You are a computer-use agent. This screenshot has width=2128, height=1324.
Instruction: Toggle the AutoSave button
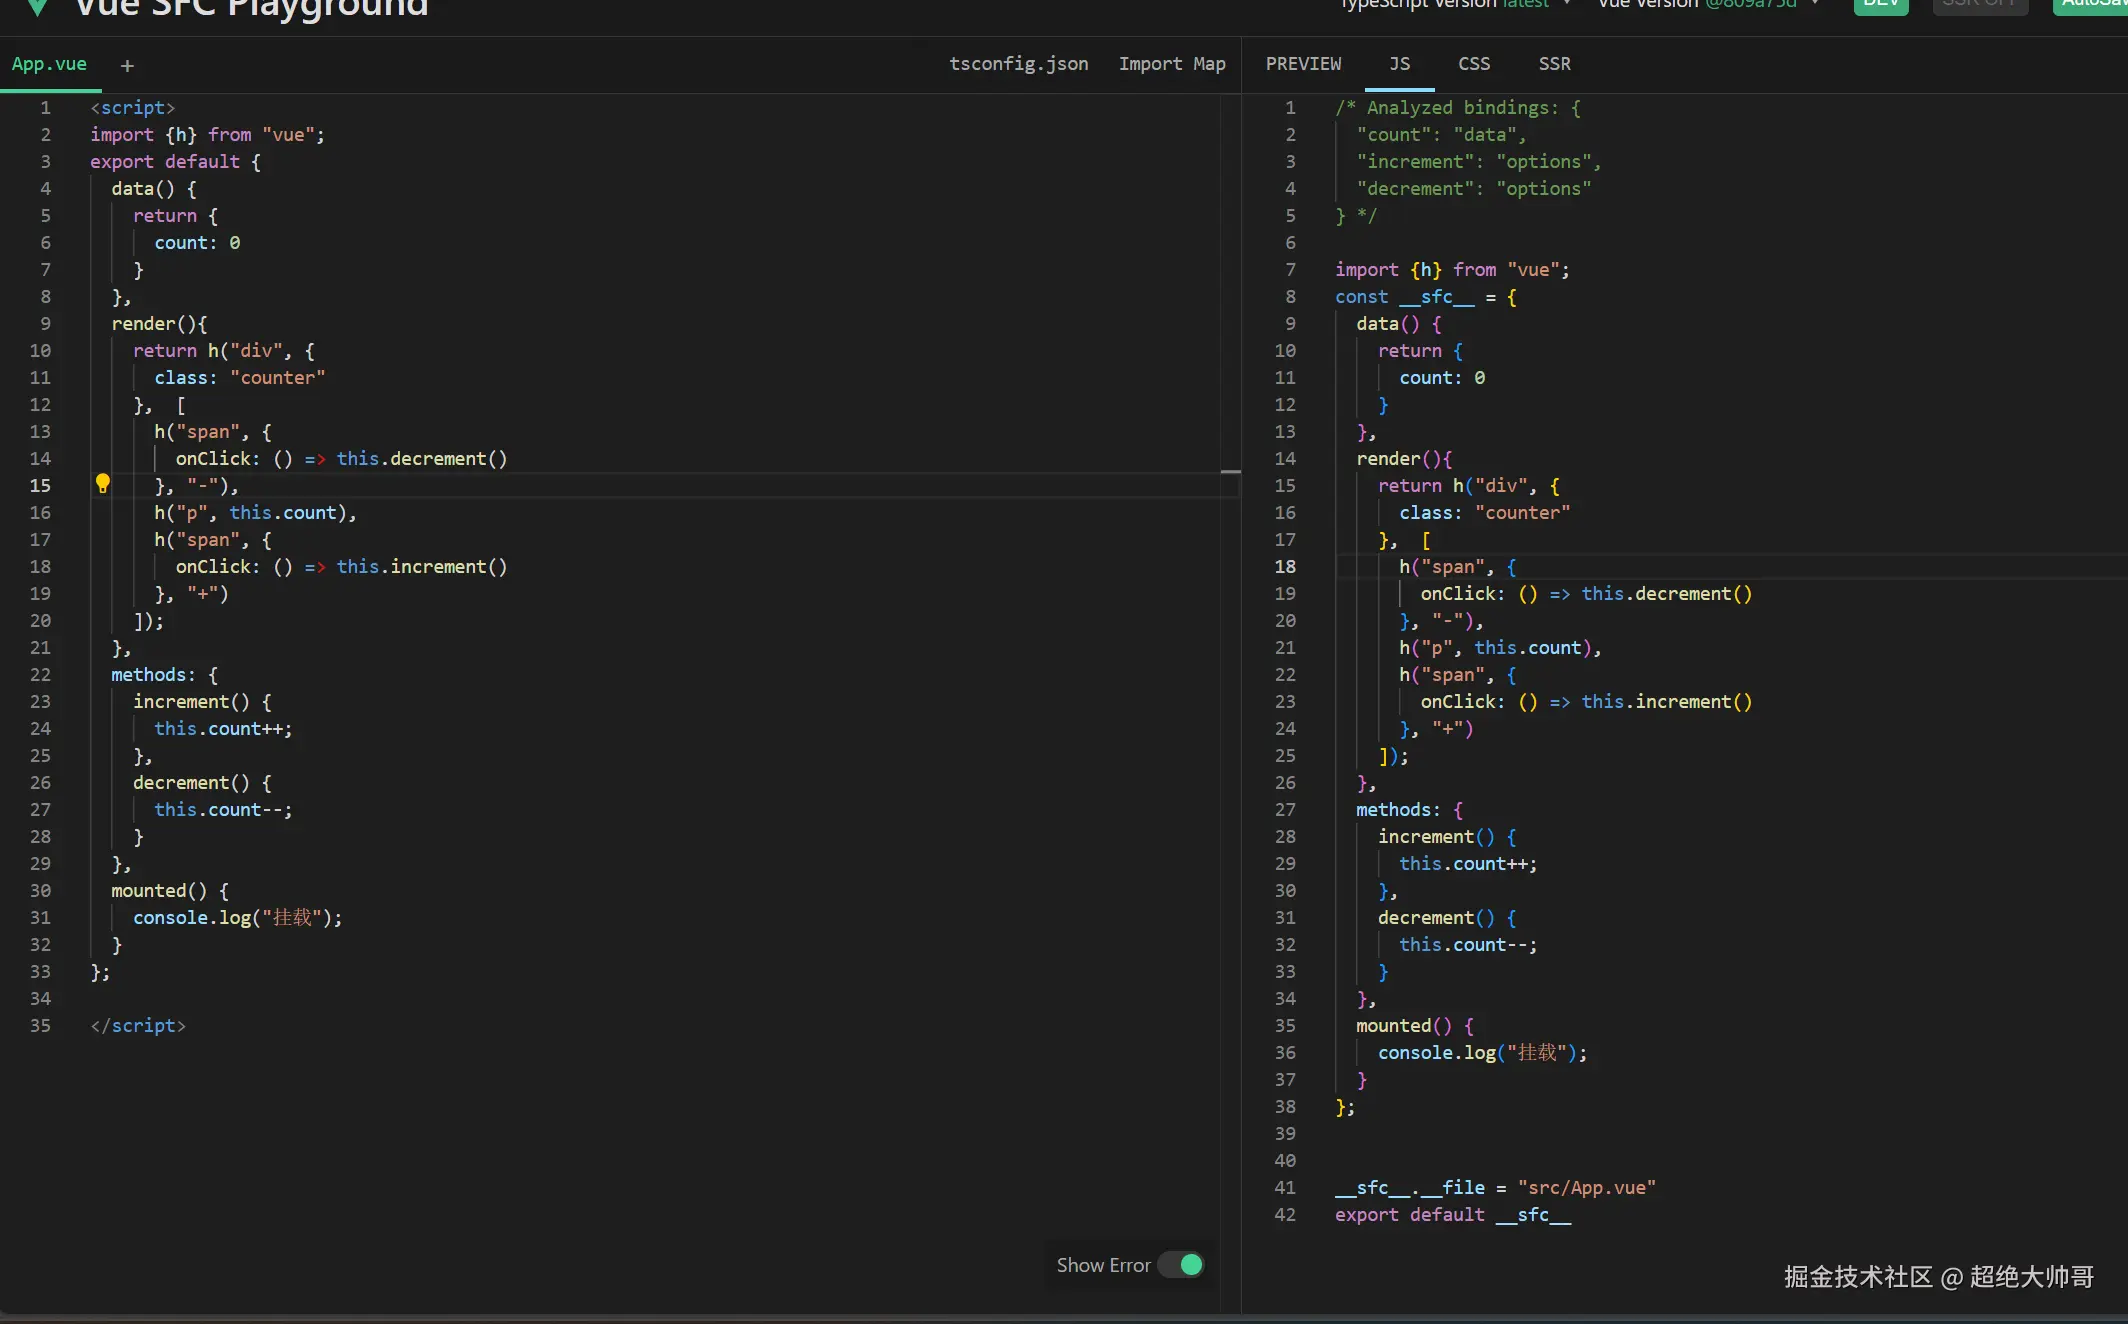[x=2090, y=5]
